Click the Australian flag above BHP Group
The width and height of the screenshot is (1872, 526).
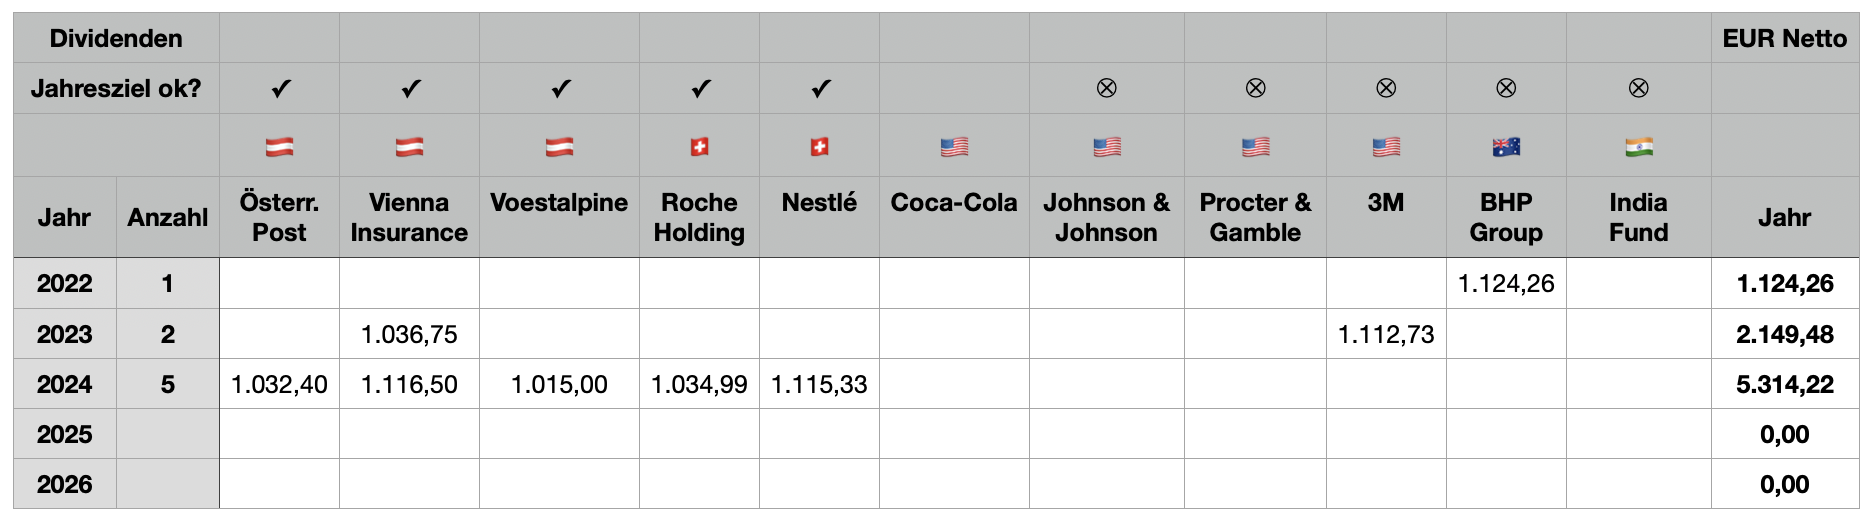1506,147
